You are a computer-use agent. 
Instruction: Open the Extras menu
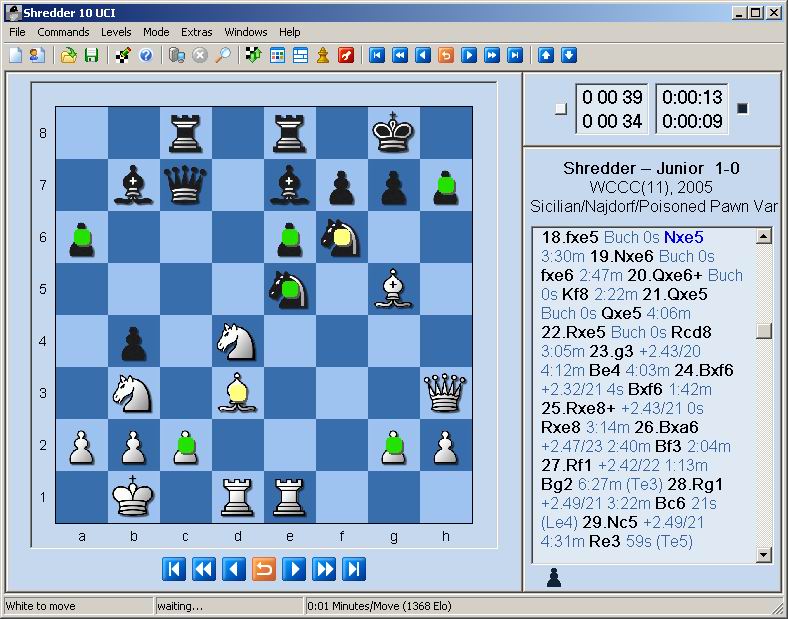tap(196, 32)
